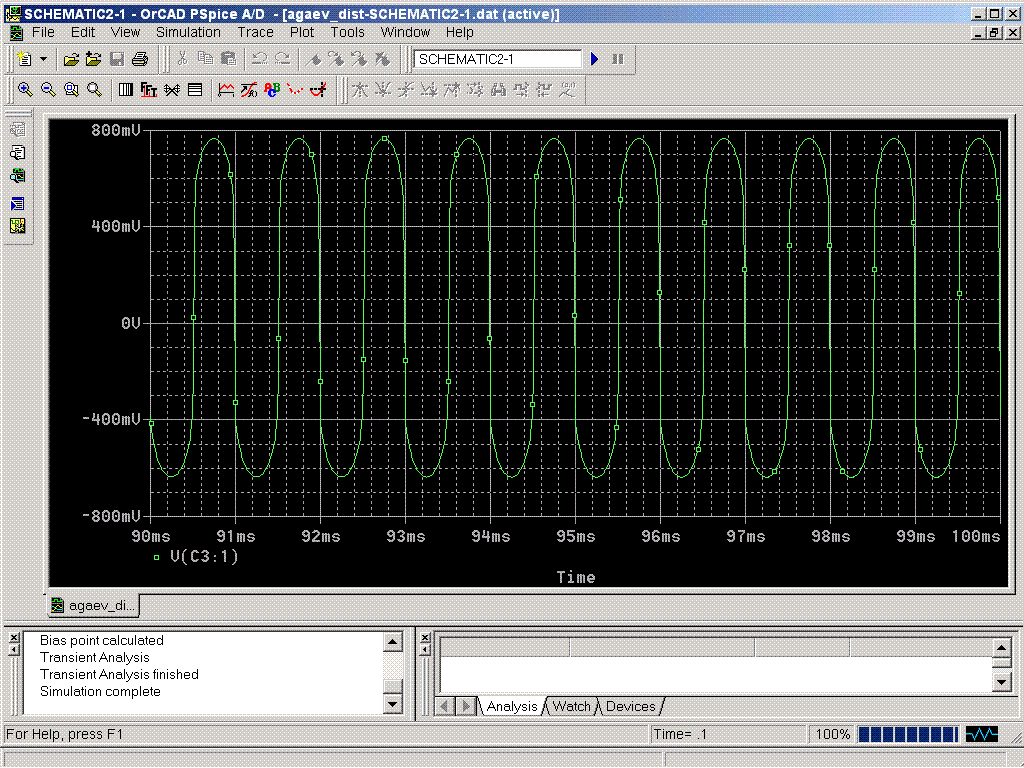Click the Print icon in toolbar
The width and height of the screenshot is (1024, 768).
click(140, 59)
